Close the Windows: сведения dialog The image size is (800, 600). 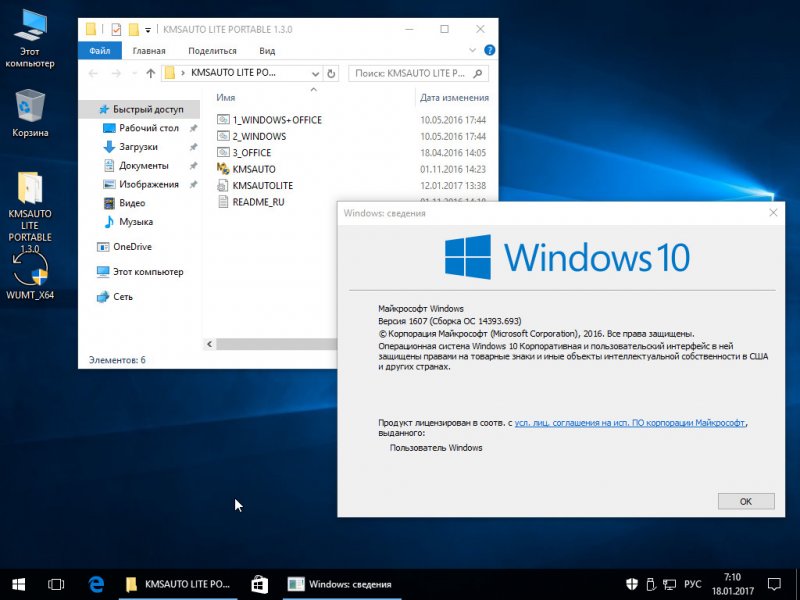tap(773, 213)
